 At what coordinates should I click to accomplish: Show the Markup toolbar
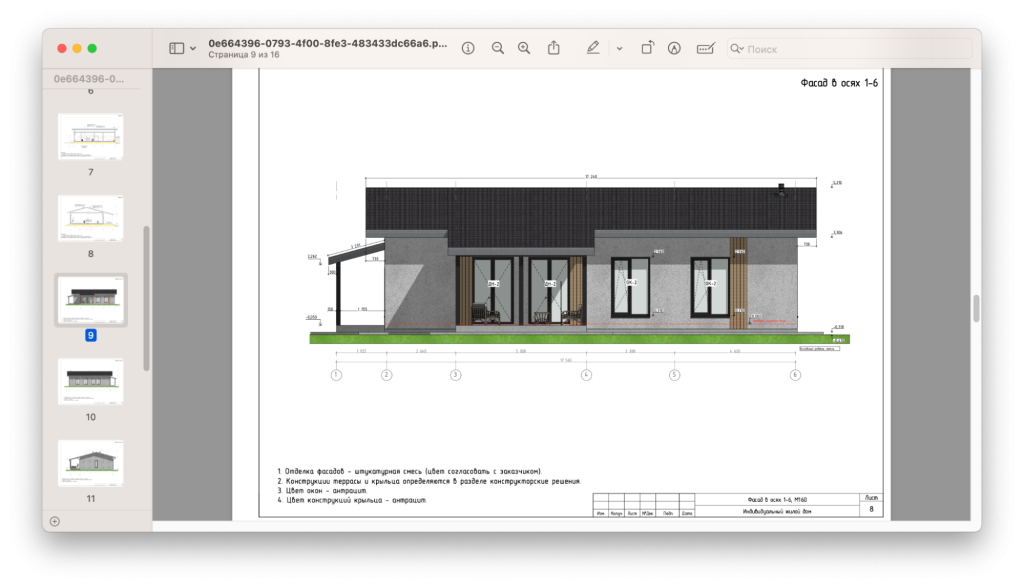click(x=674, y=48)
